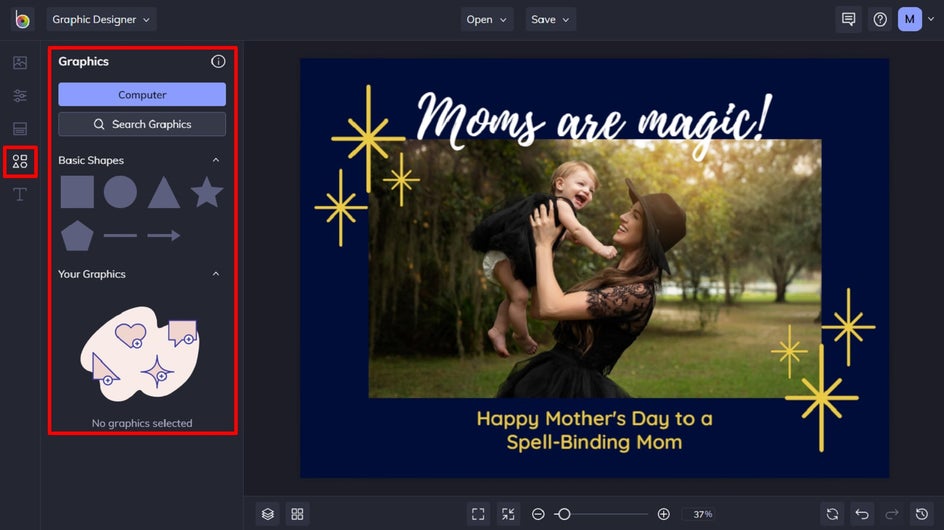944x530 pixels.
Task: Zoom out with the minus icon
Action: click(538, 514)
